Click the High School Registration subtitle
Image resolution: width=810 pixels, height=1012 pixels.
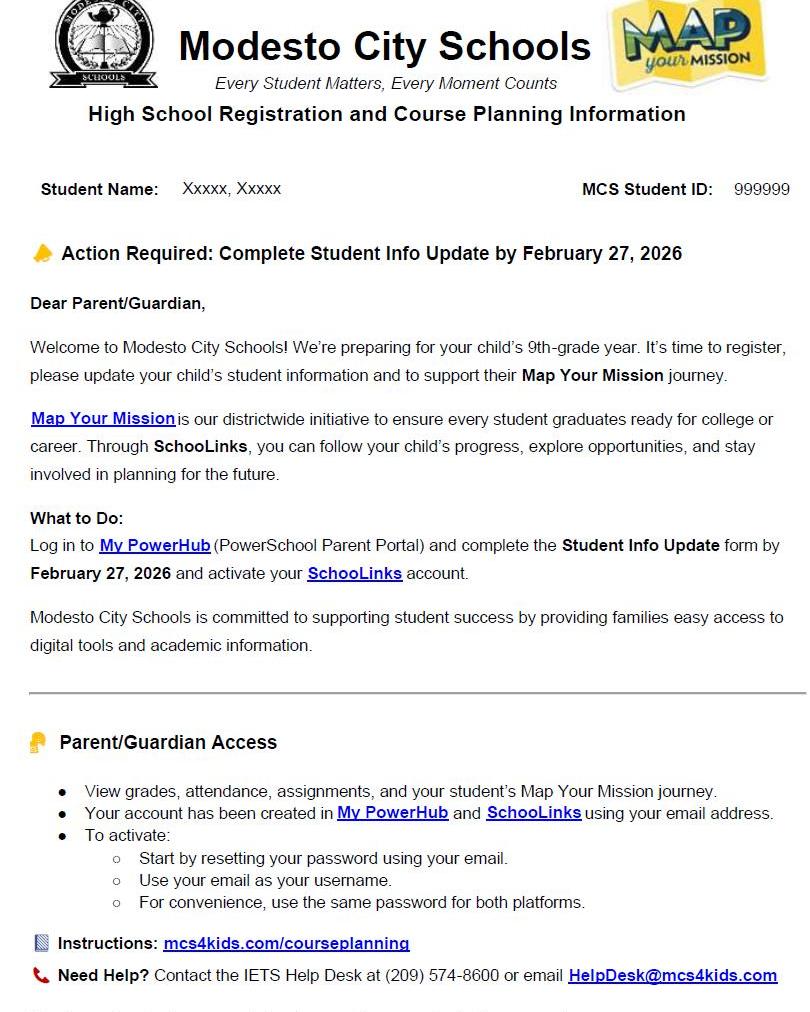click(x=387, y=114)
